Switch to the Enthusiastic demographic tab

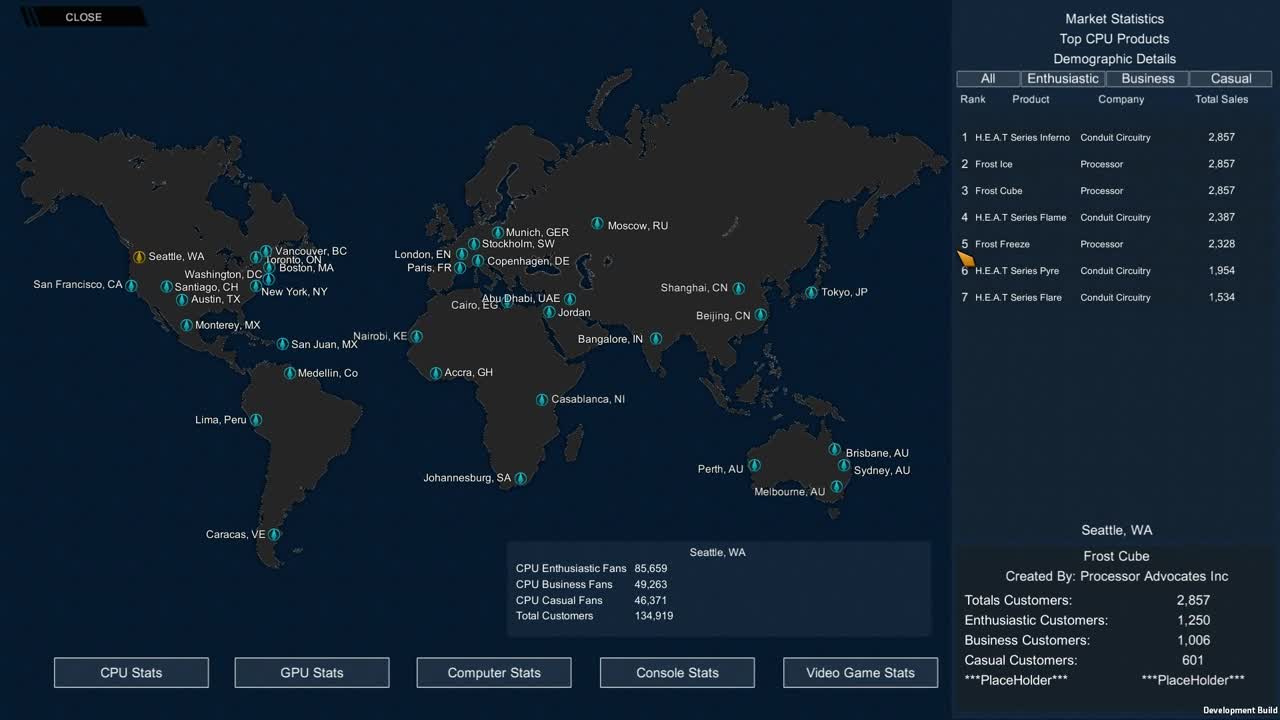(x=1063, y=79)
